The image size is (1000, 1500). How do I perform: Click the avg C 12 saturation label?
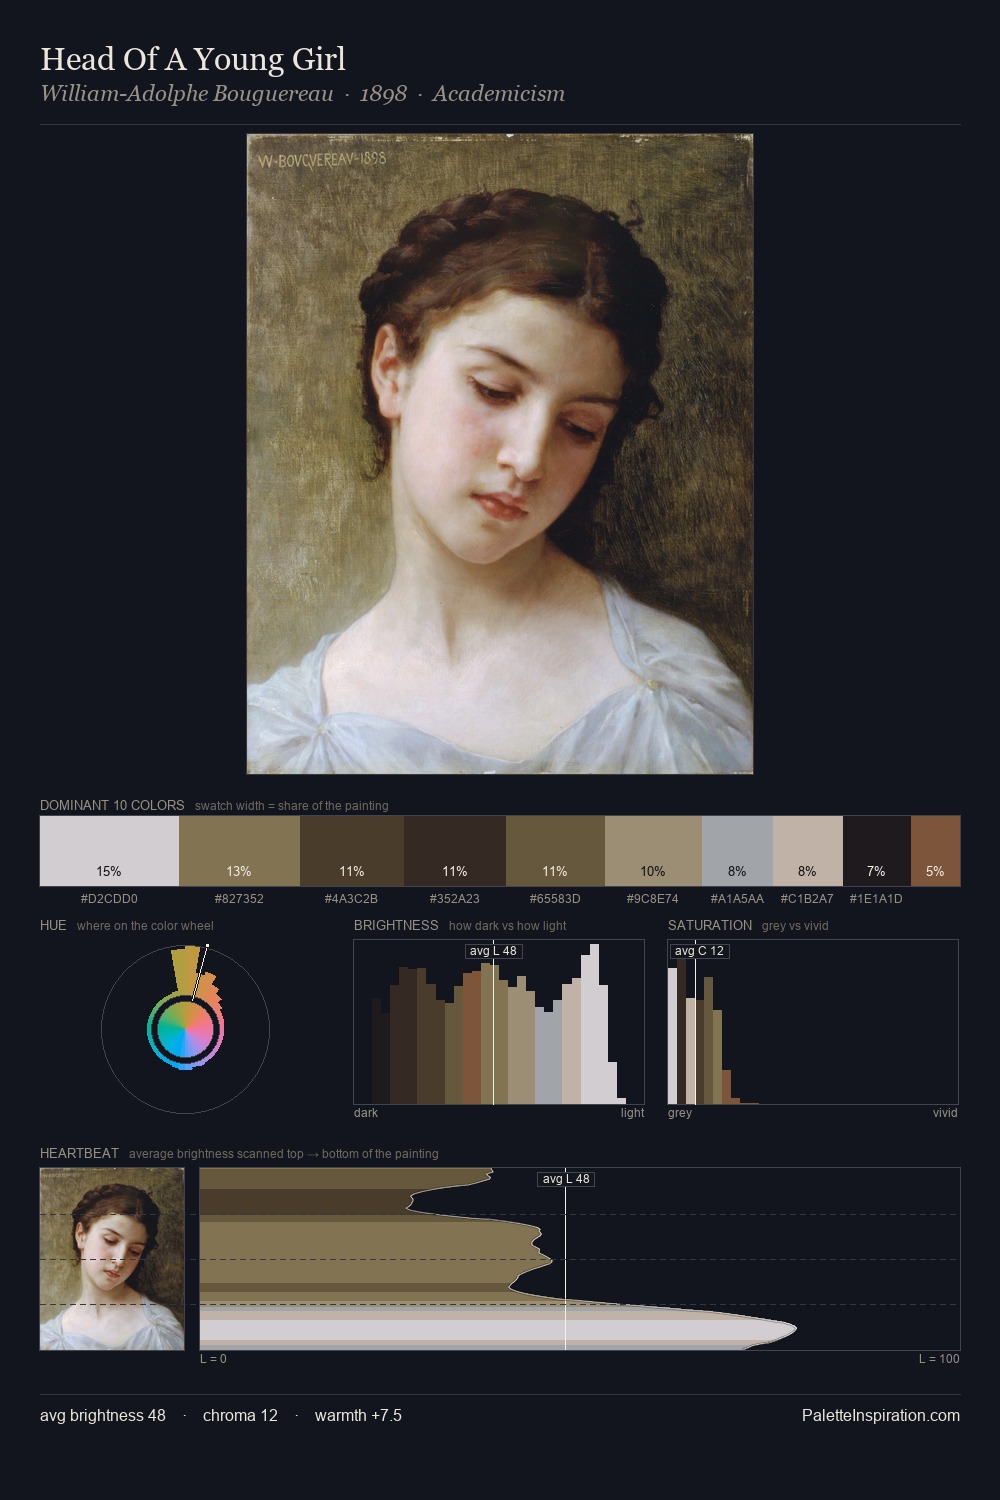coord(699,951)
